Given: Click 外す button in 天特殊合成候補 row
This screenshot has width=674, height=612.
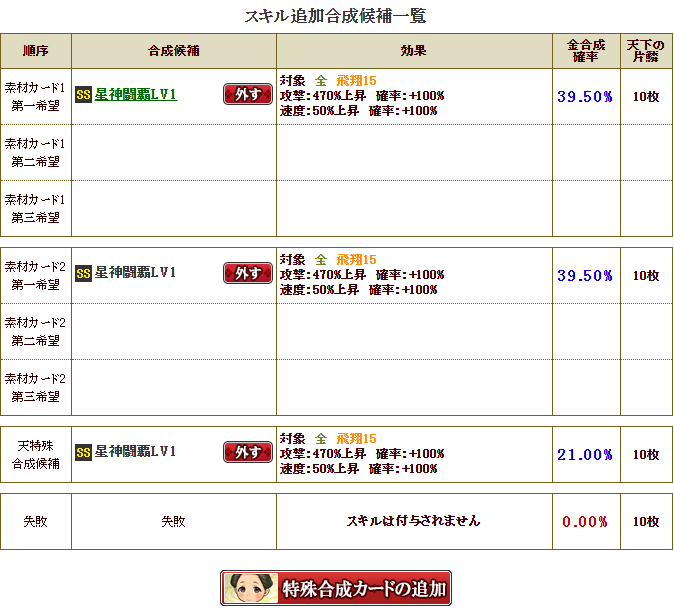Looking at the screenshot, I should click(x=248, y=452).
